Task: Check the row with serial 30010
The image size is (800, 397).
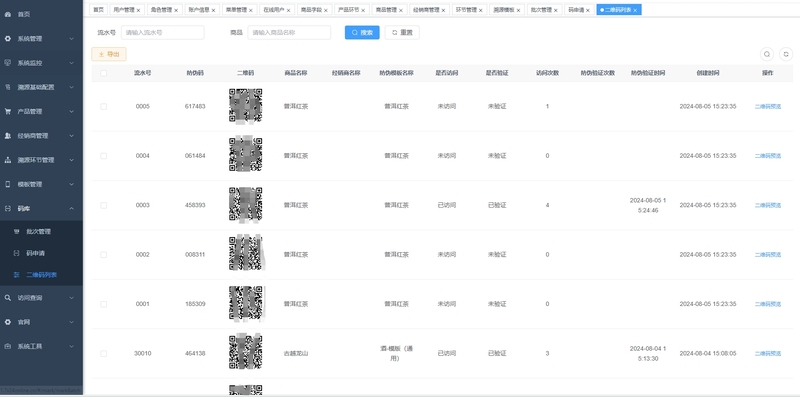Action: (x=104, y=354)
